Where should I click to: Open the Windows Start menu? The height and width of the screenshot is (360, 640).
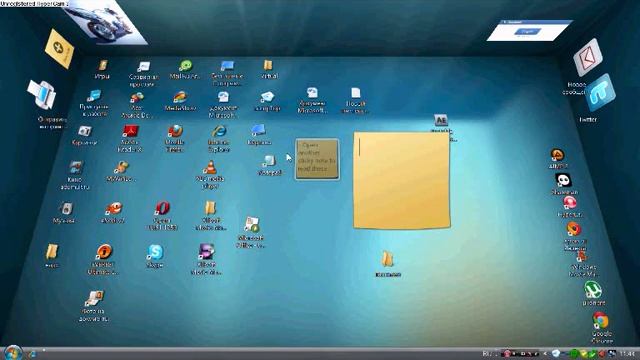(x=13, y=353)
